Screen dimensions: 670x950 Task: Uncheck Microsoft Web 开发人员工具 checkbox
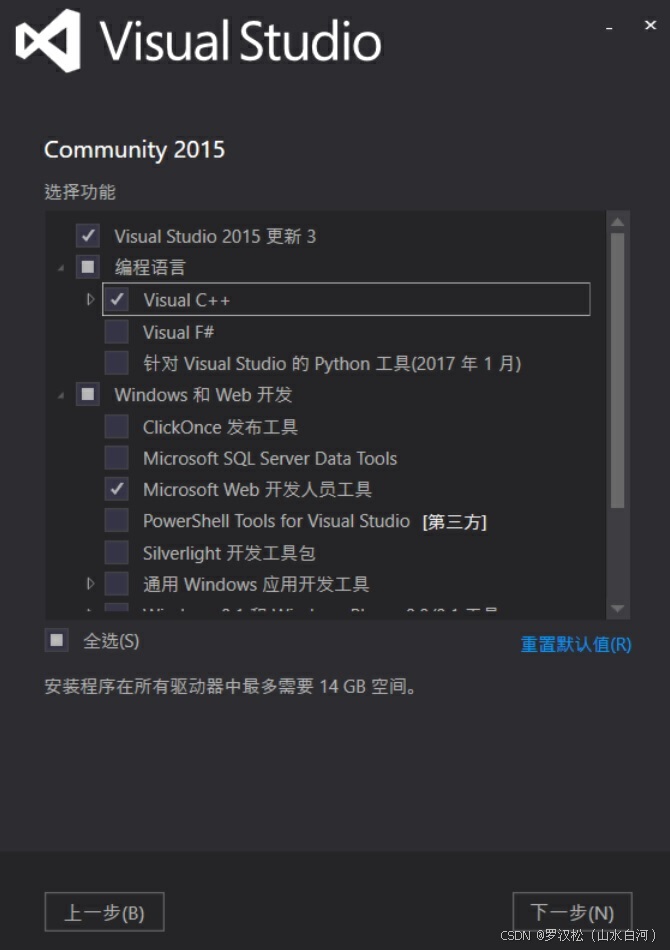[x=116, y=489]
